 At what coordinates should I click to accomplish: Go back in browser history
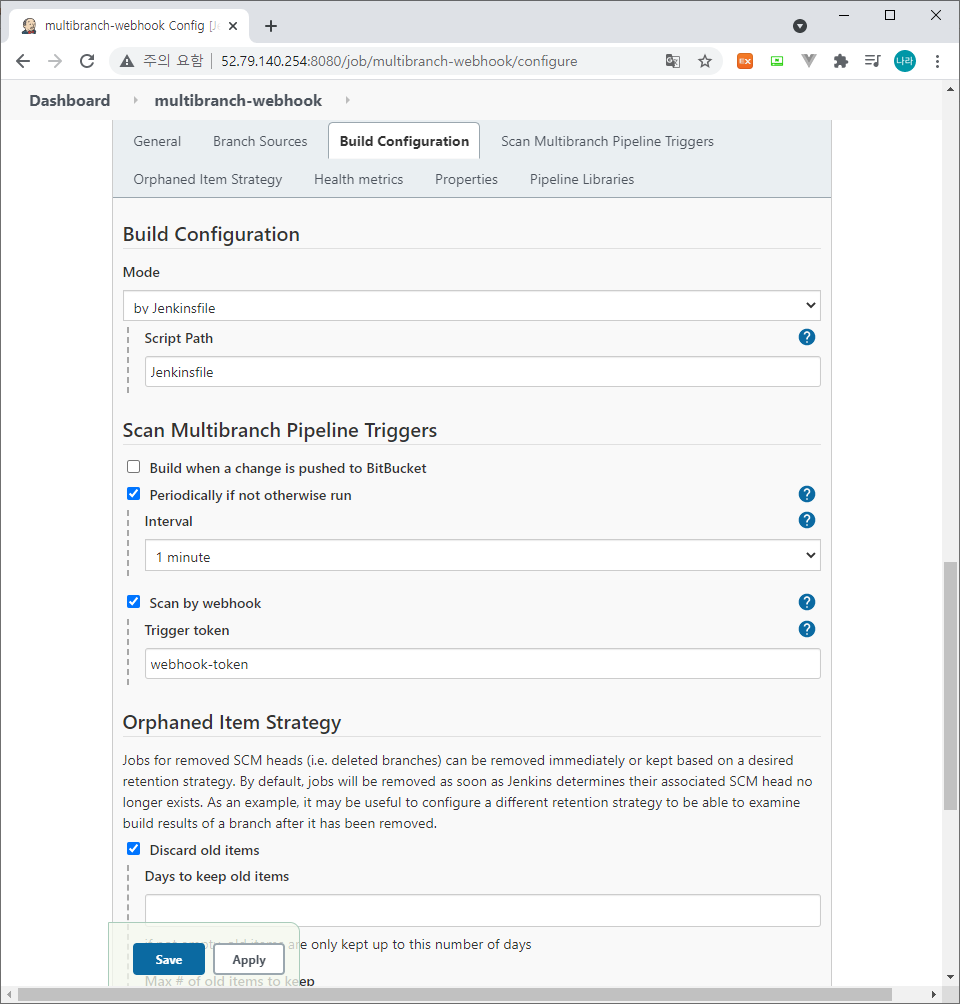(x=23, y=61)
